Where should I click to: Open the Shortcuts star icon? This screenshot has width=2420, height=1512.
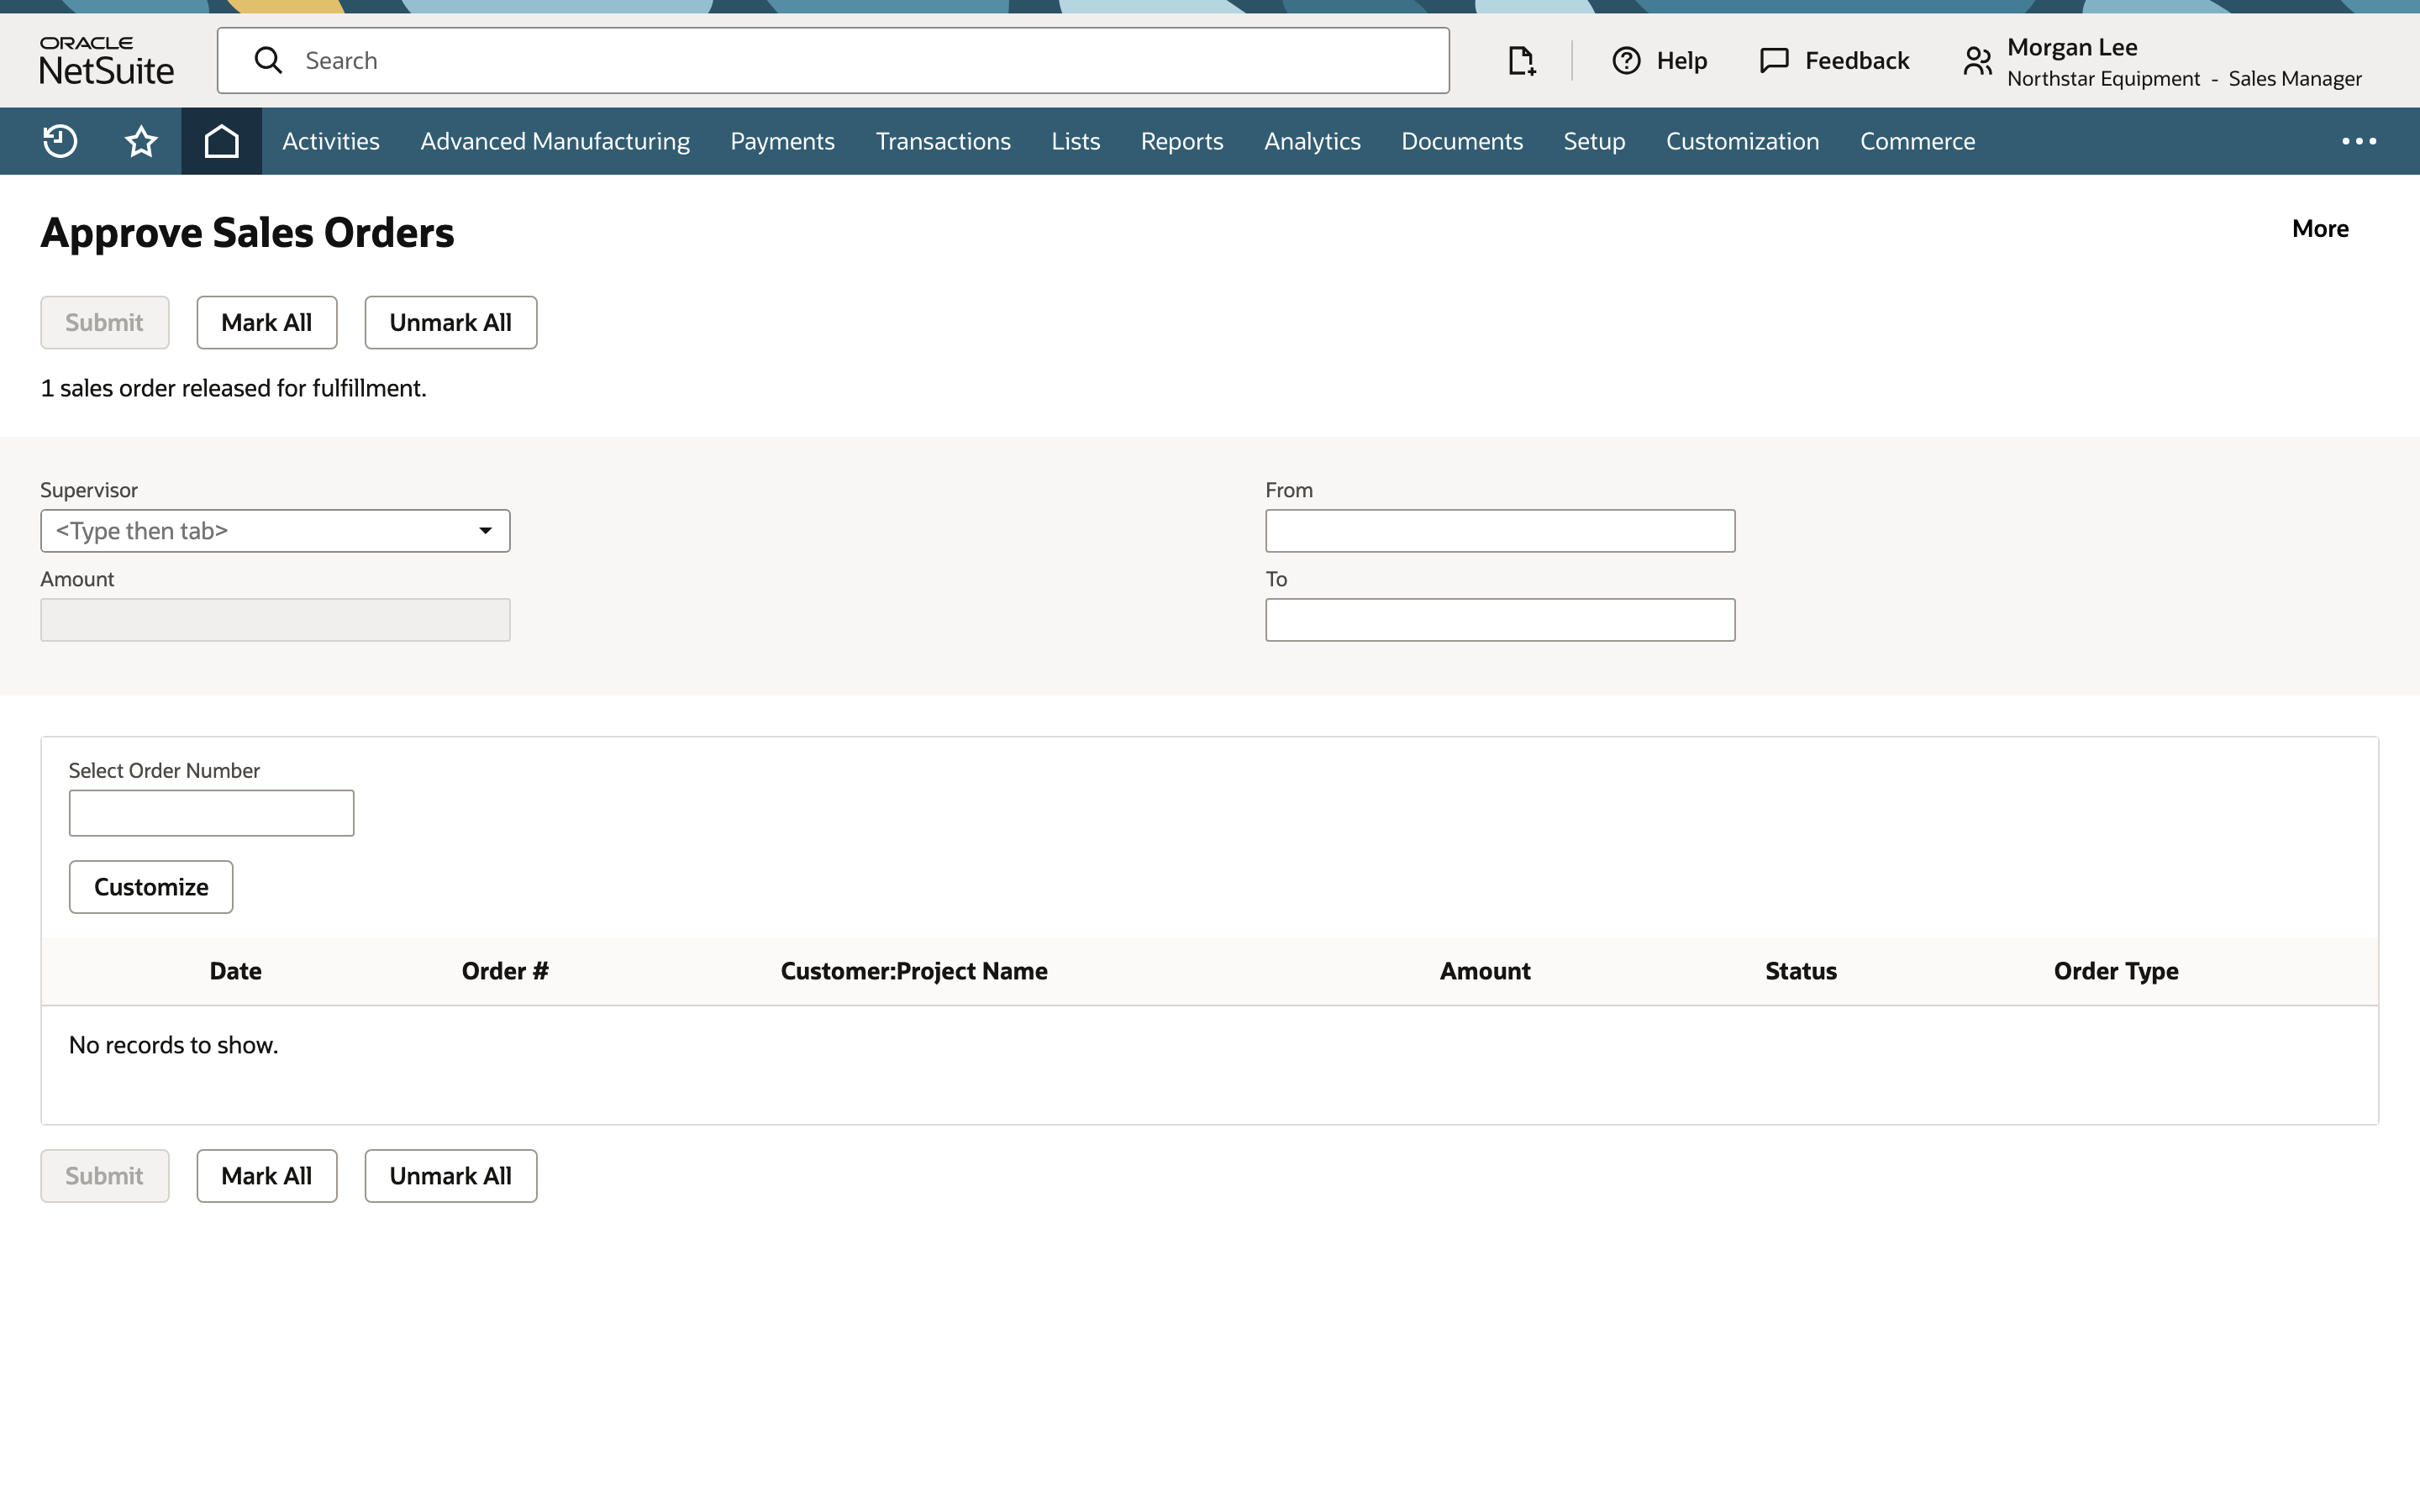tap(141, 141)
